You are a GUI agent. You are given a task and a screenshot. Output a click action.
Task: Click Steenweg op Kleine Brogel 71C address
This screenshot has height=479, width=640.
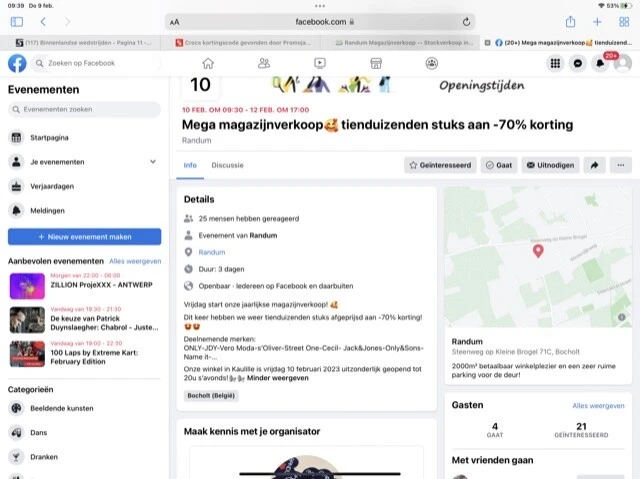point(516,352)
